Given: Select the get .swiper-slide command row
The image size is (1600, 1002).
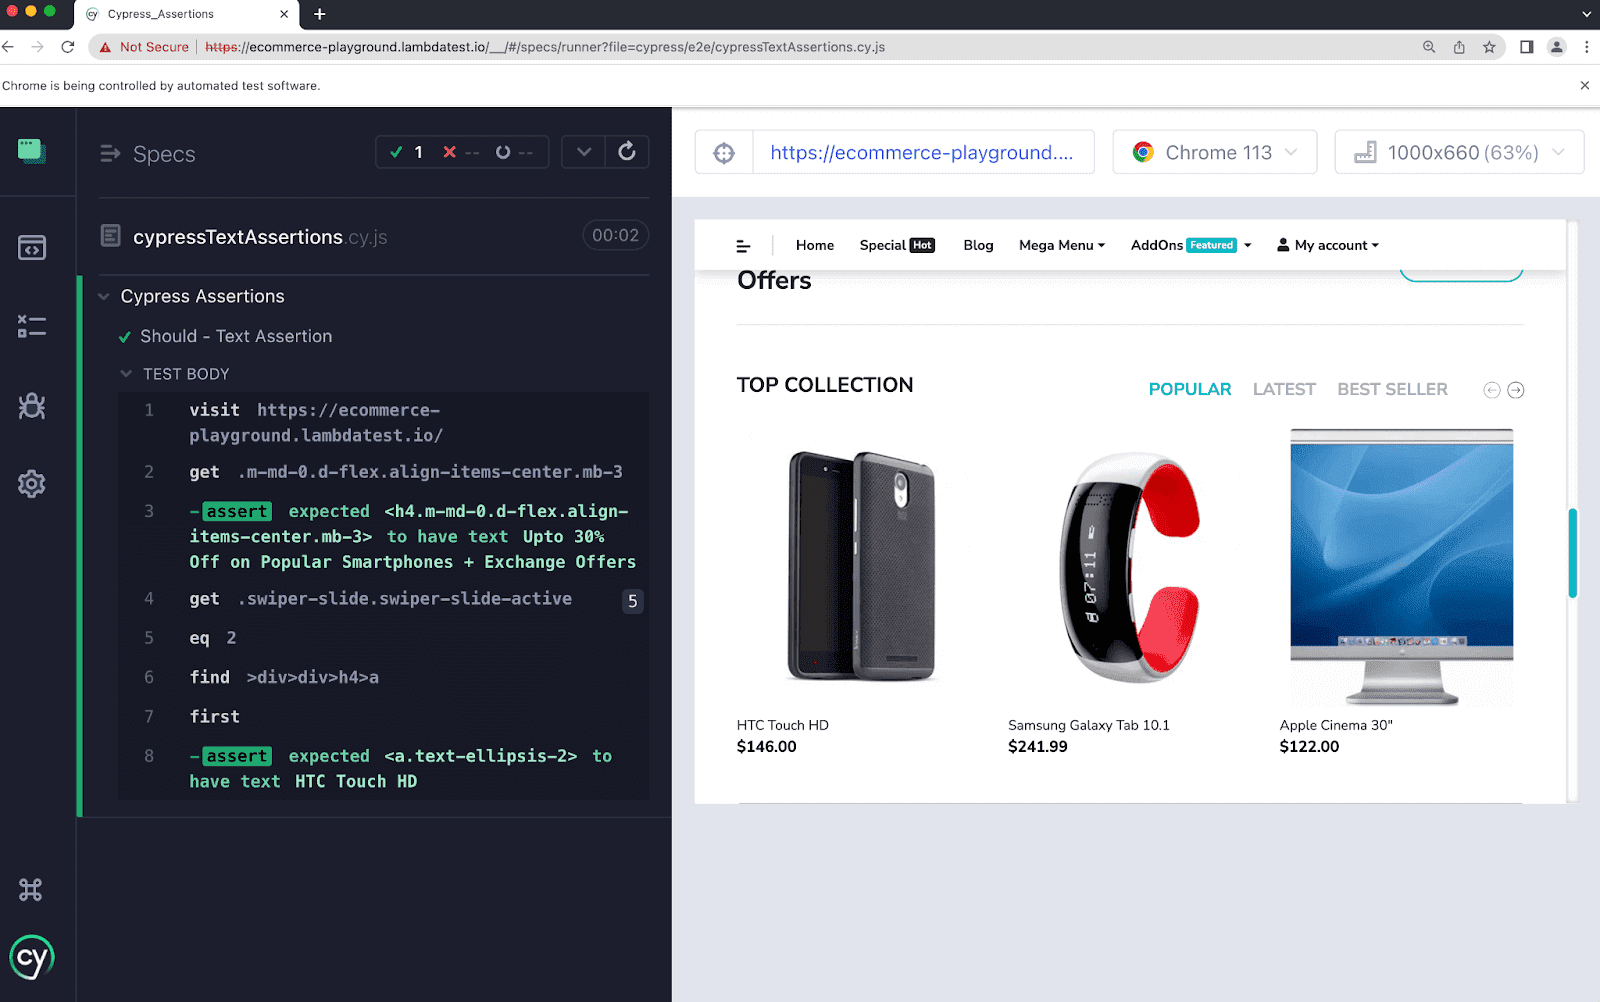Looking at the screenshot, I should pos(384,599).
